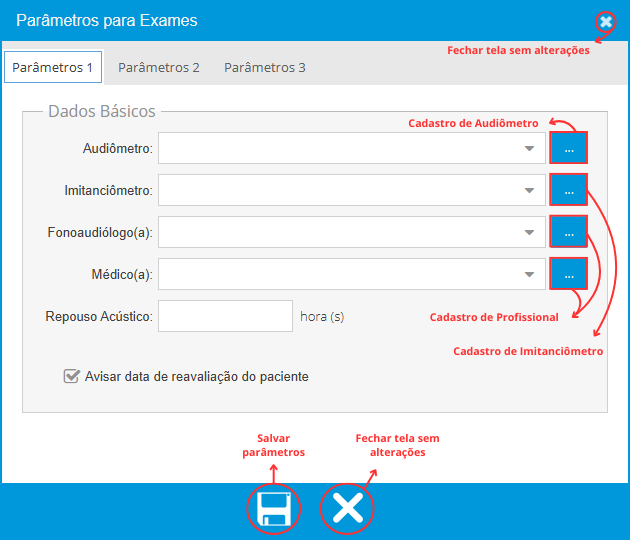Close the dialog using the top-right X icon
Screen dimensions: 630x540
pos(606,21)
